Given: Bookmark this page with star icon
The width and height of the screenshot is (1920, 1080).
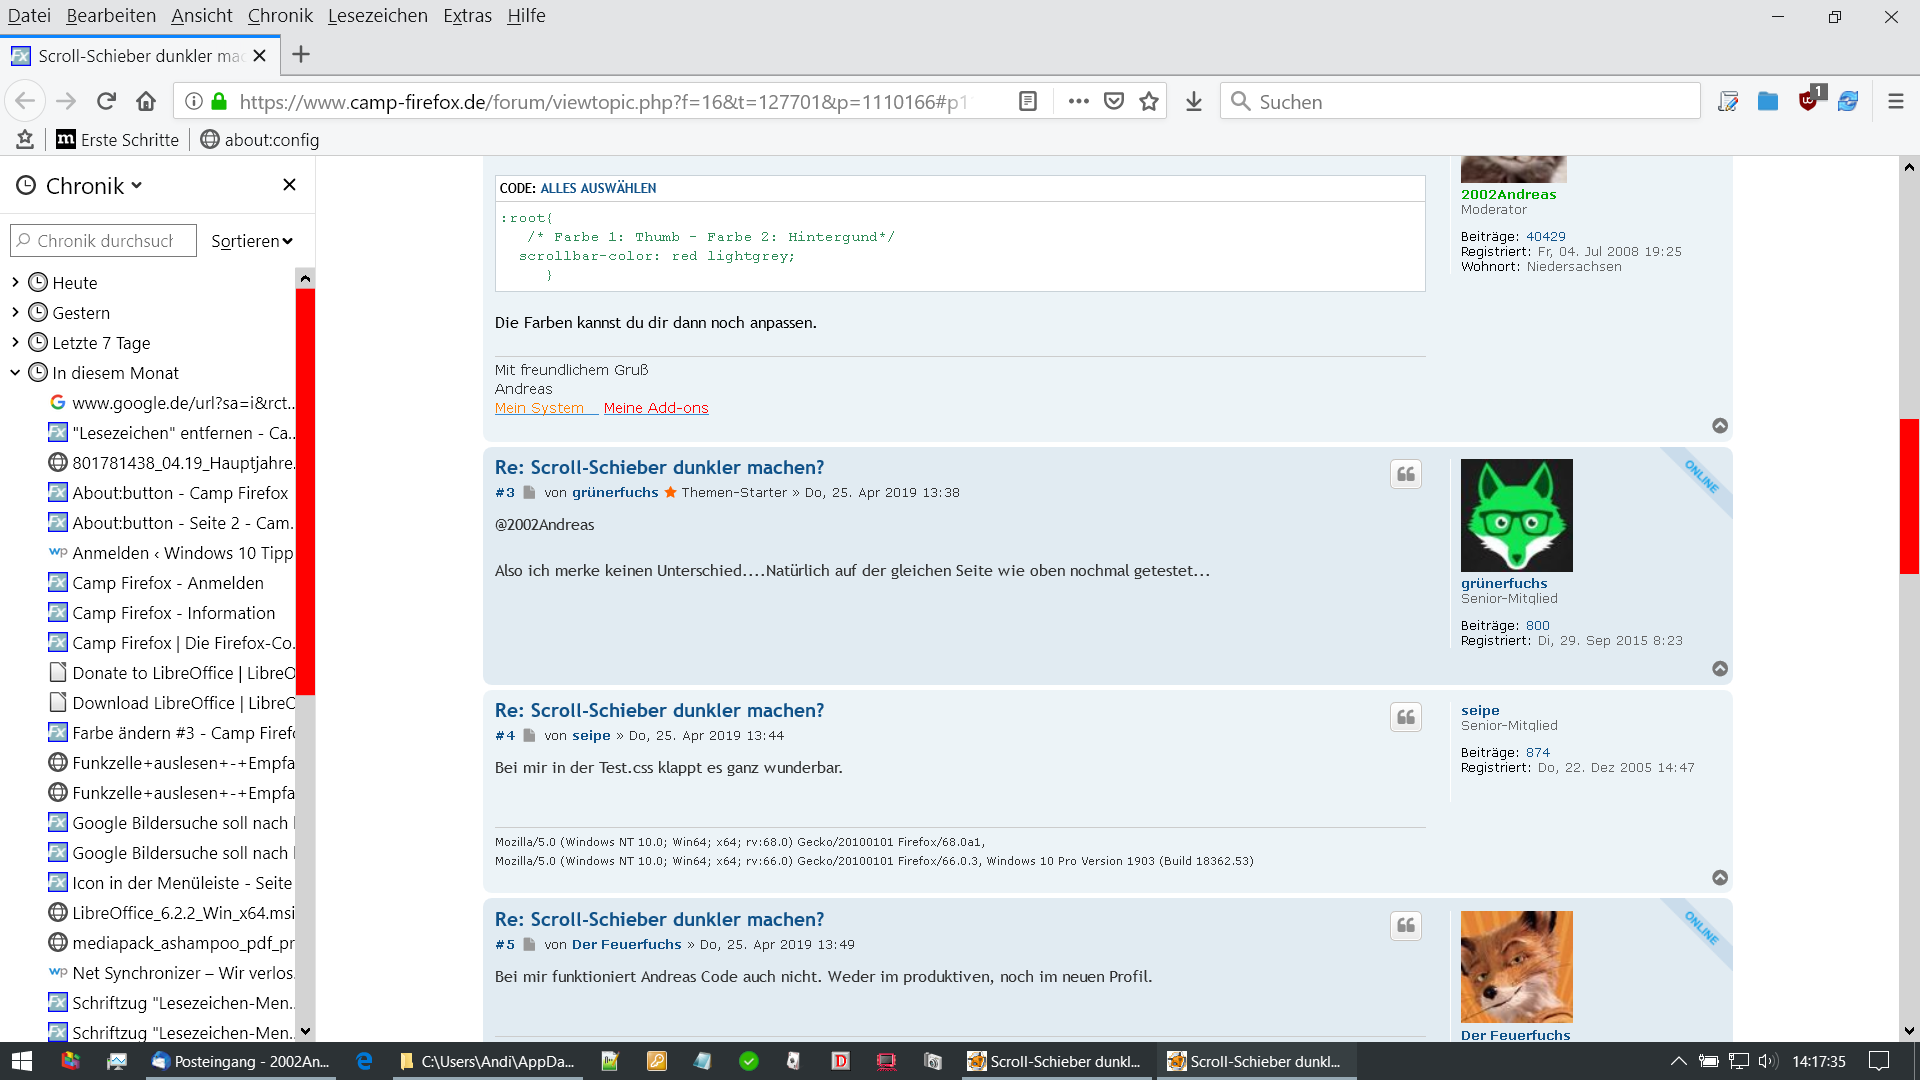Looking at the screenshot, I should point(1149,101).
